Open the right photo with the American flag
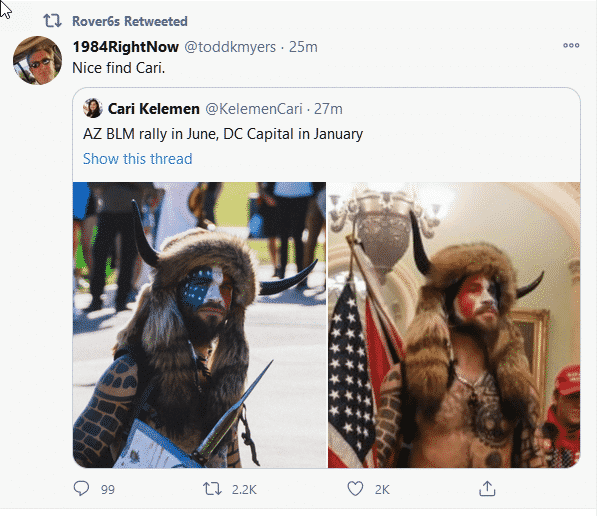606x516 pixels. click(x=453, y=325)
